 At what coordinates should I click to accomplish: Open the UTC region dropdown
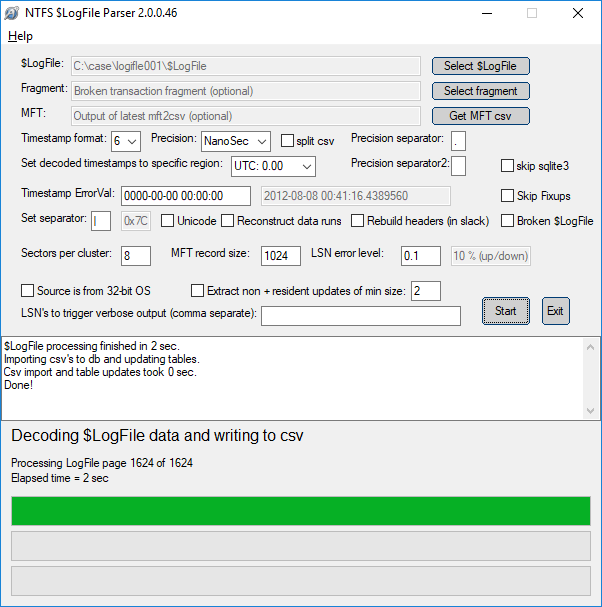[273, 166]
